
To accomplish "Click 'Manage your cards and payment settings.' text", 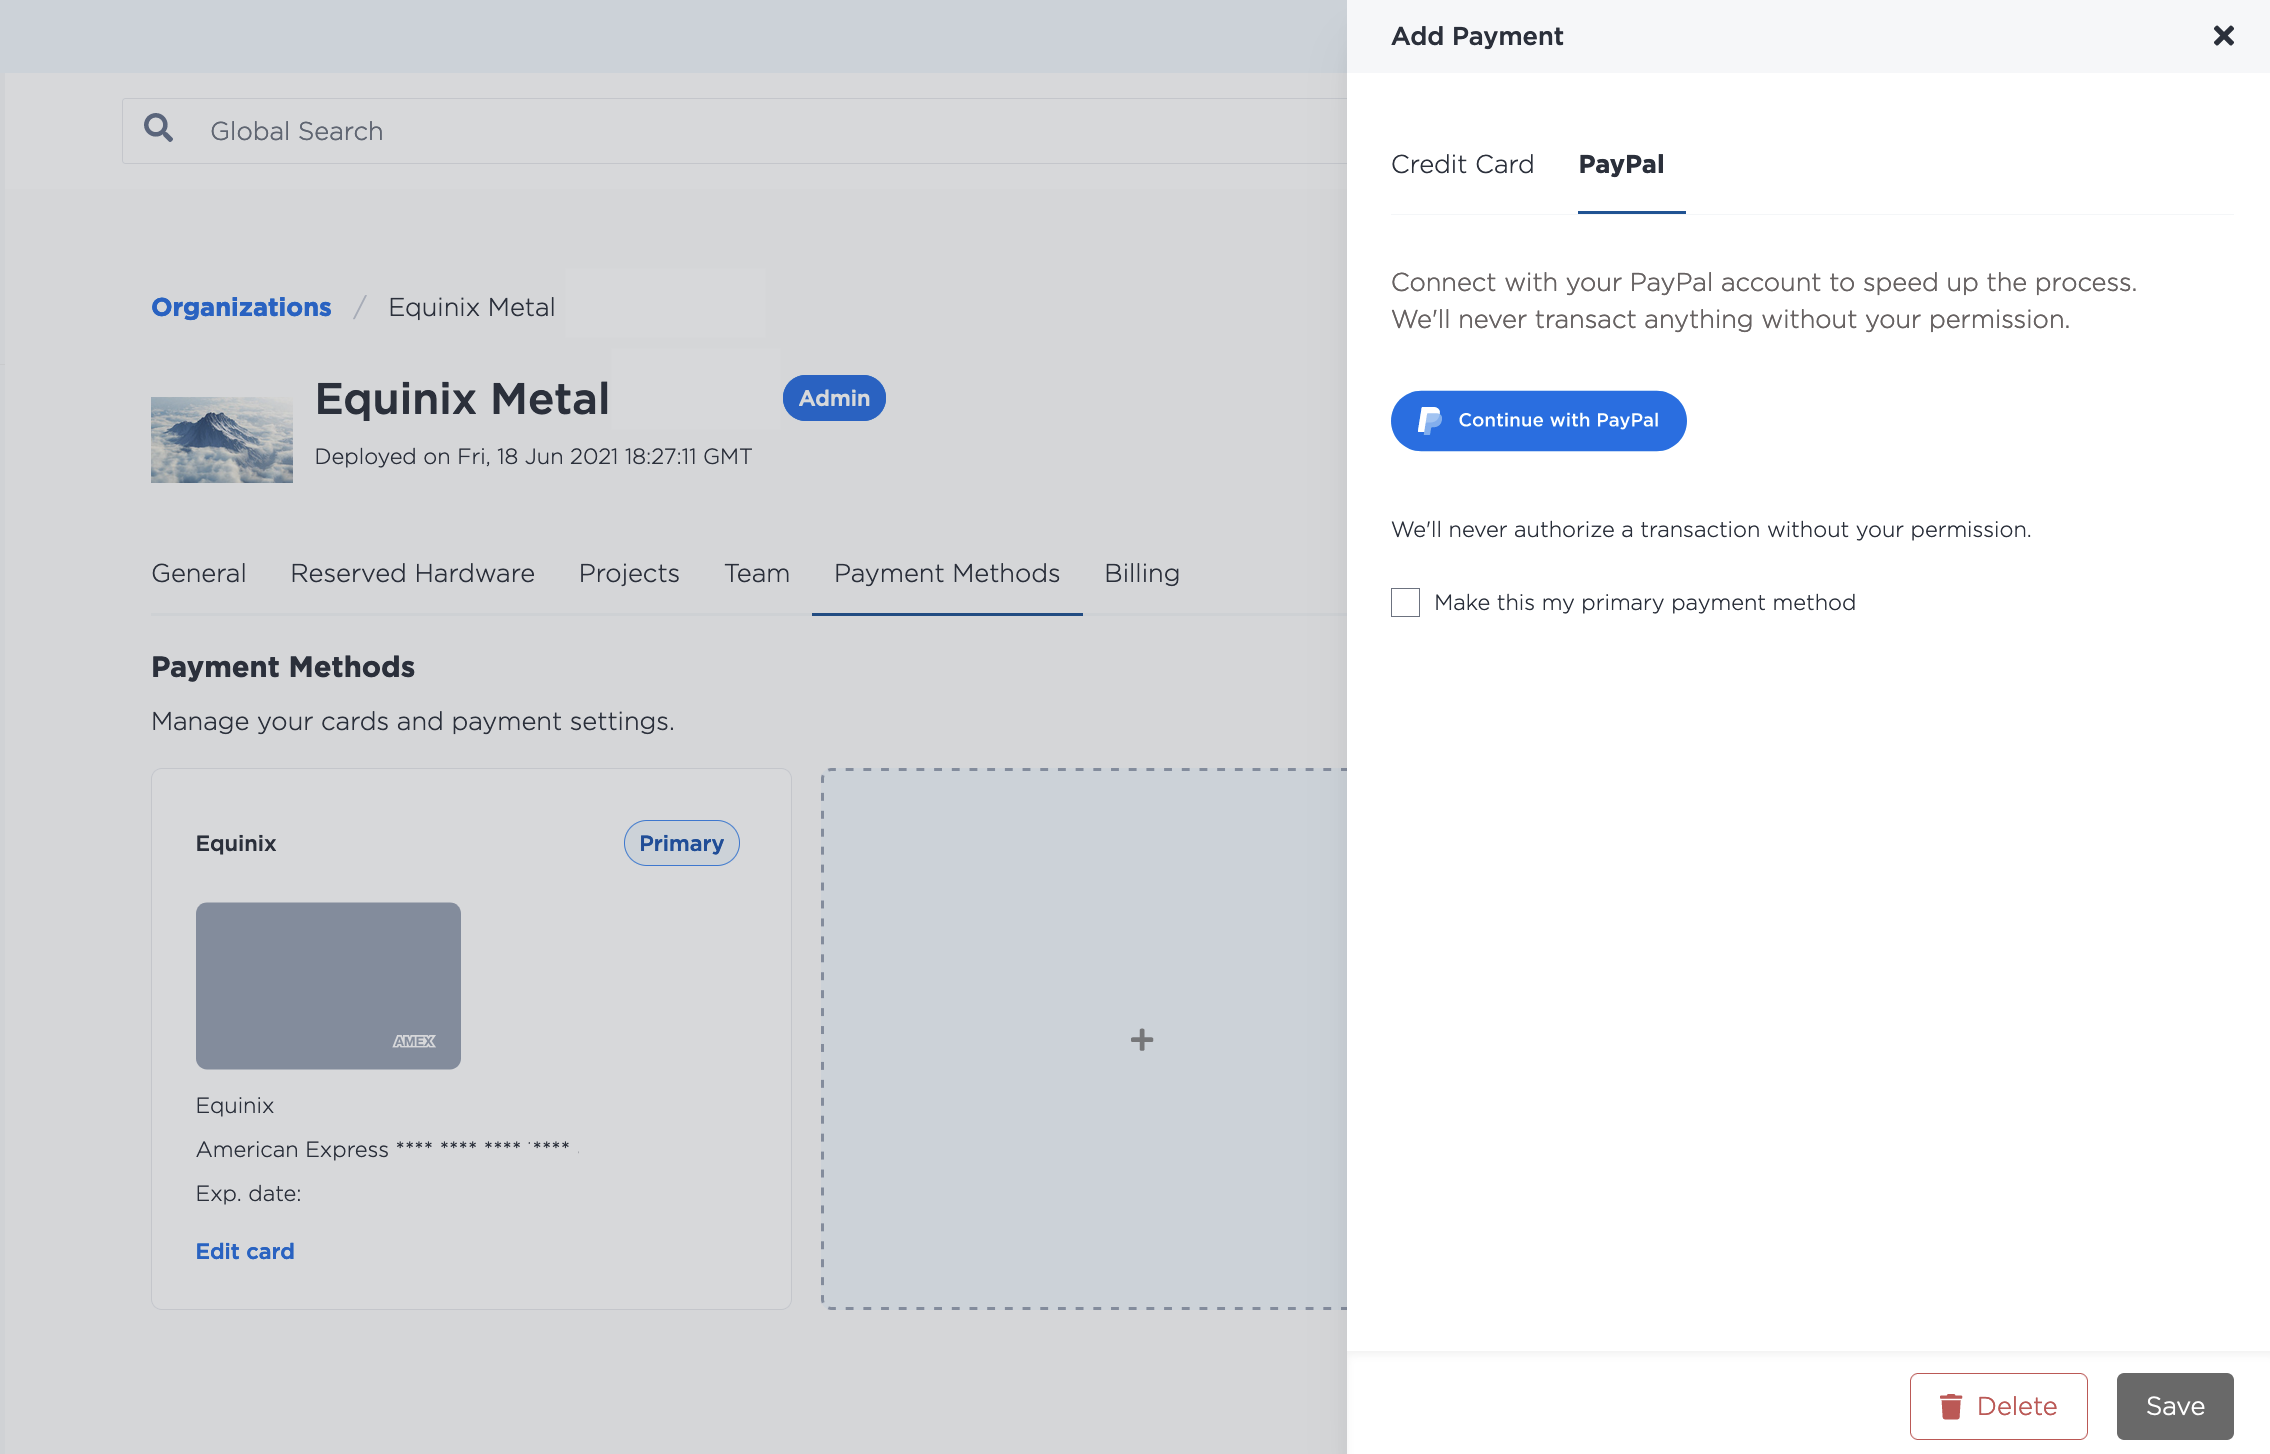I will pos(413,721).
